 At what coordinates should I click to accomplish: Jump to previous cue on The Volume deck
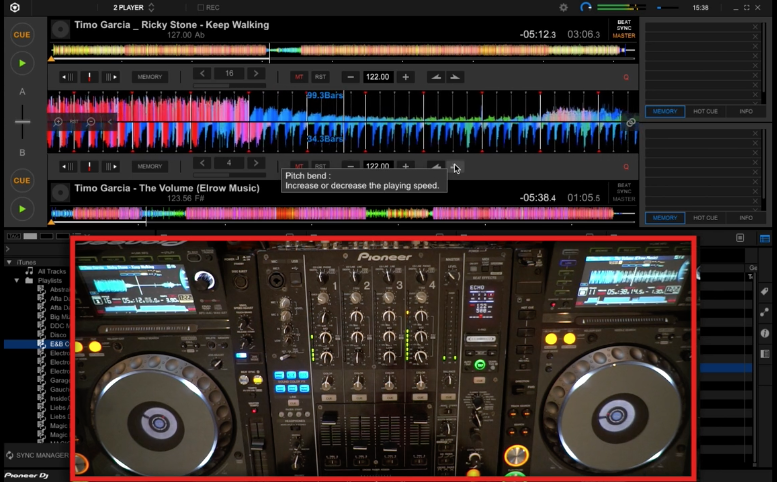tap(68, 166)
